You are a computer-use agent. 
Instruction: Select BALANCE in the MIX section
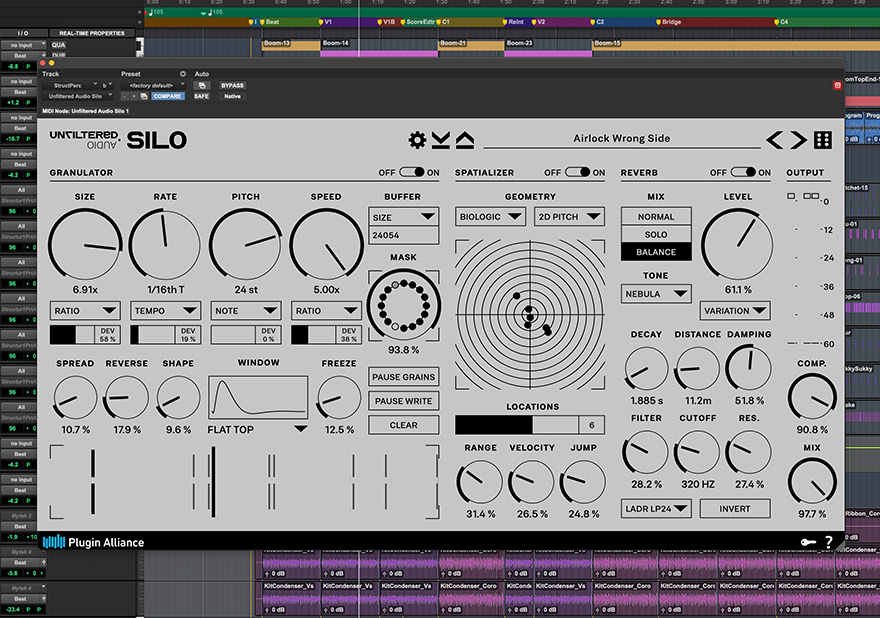click(656, 253)
